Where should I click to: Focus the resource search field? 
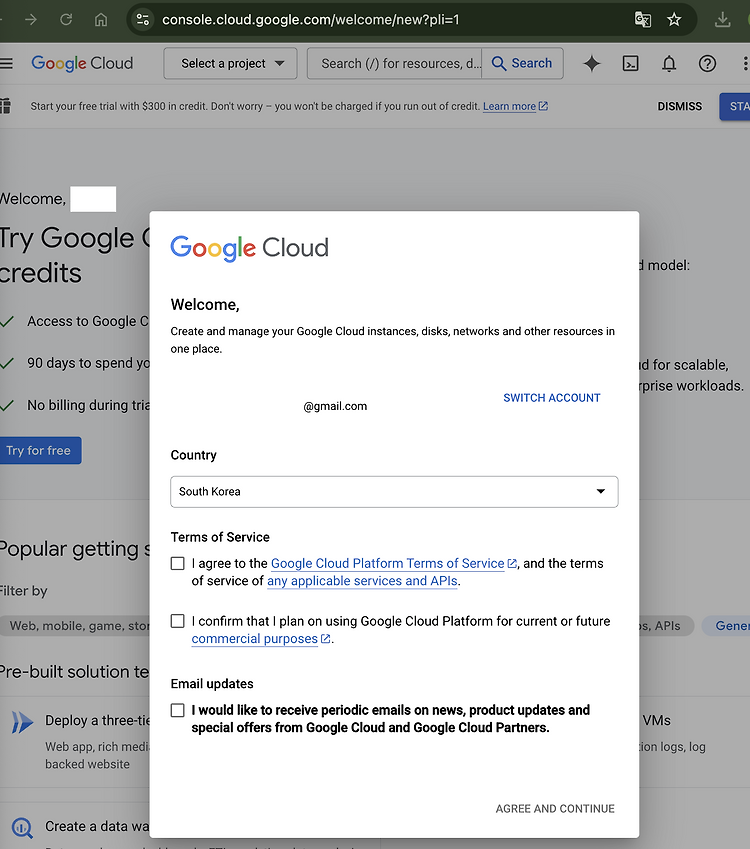395,63
